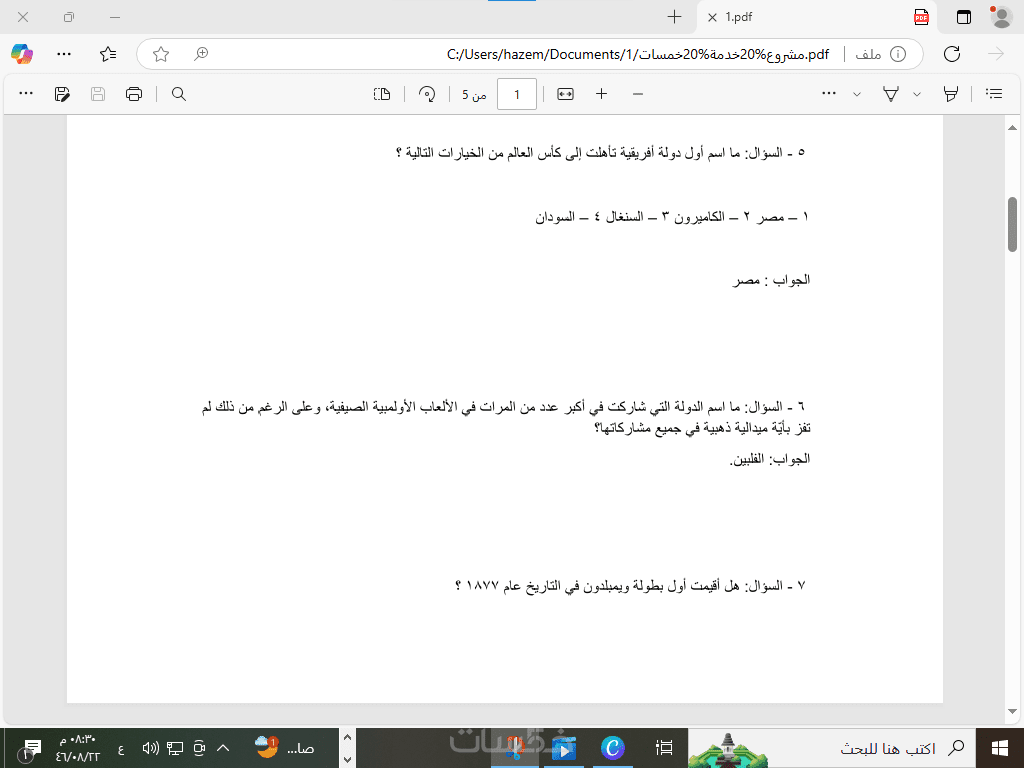Open the Favorites list
Screen dimensions: 1024x768
click(108, 54)
